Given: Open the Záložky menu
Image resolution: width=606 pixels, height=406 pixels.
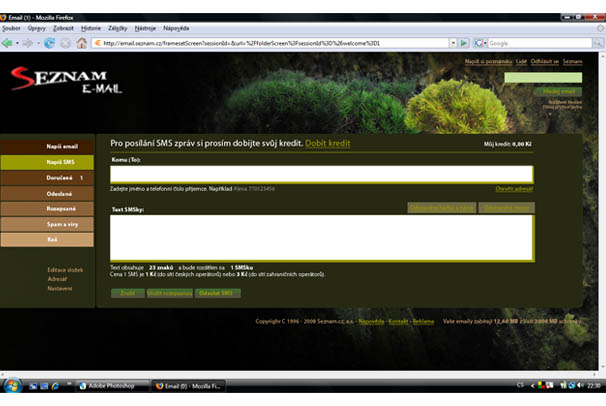Looking at the screenshot, I should (x=118, y=29).
